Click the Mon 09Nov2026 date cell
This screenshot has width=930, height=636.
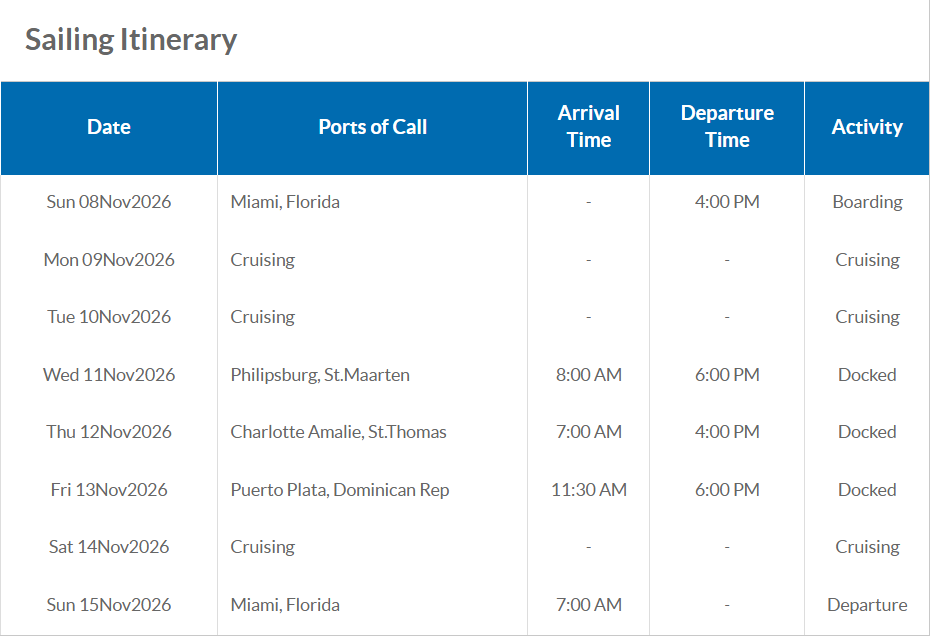point(109,260)
